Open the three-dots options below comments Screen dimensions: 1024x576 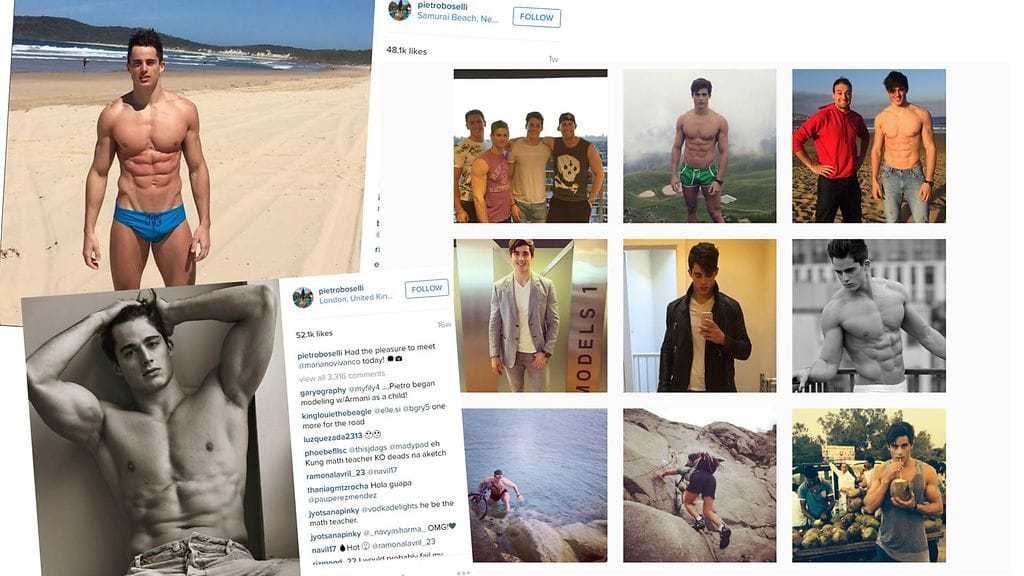(463, 573)
